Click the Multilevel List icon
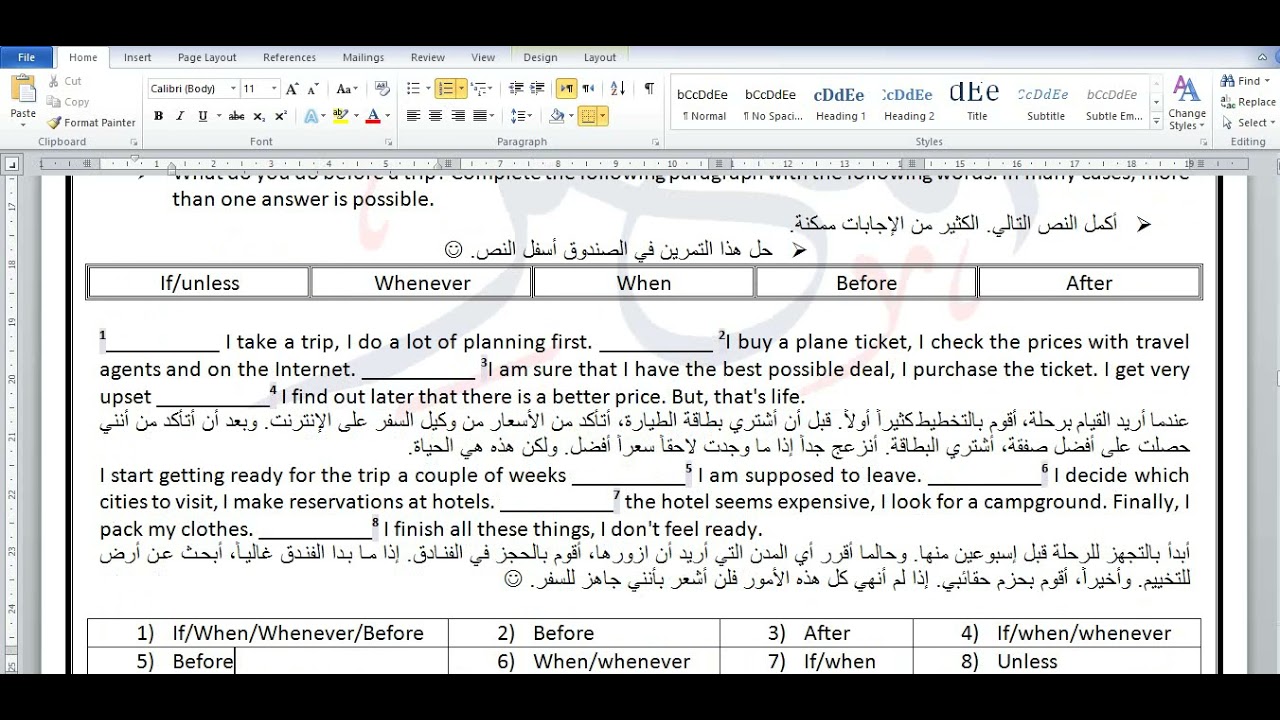The width and height of the screenshot is (1280, 720). point(478,89)
